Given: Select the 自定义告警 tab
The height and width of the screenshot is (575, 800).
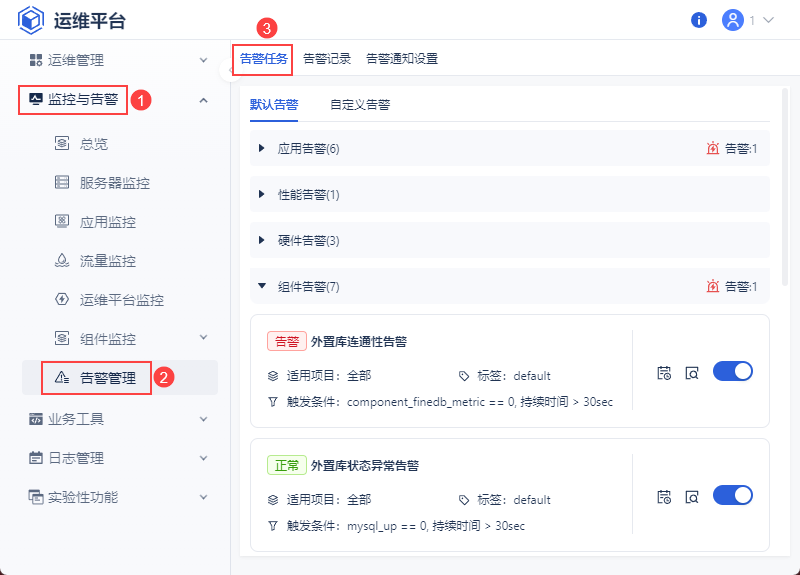Looking at the screenshot, I should (x=360, y=104).
